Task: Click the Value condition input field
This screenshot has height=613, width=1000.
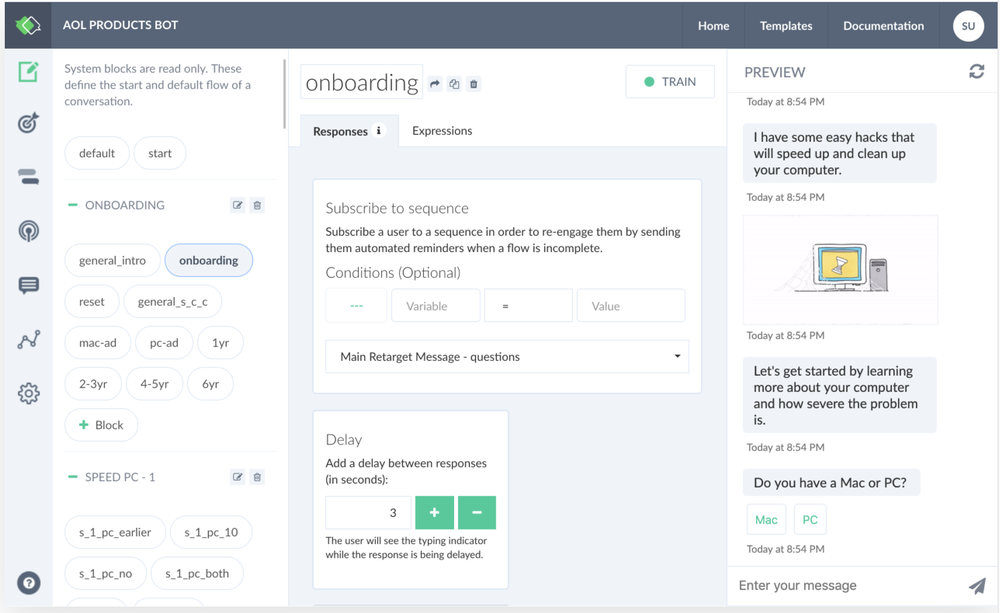Action: (x=631, y=306)
